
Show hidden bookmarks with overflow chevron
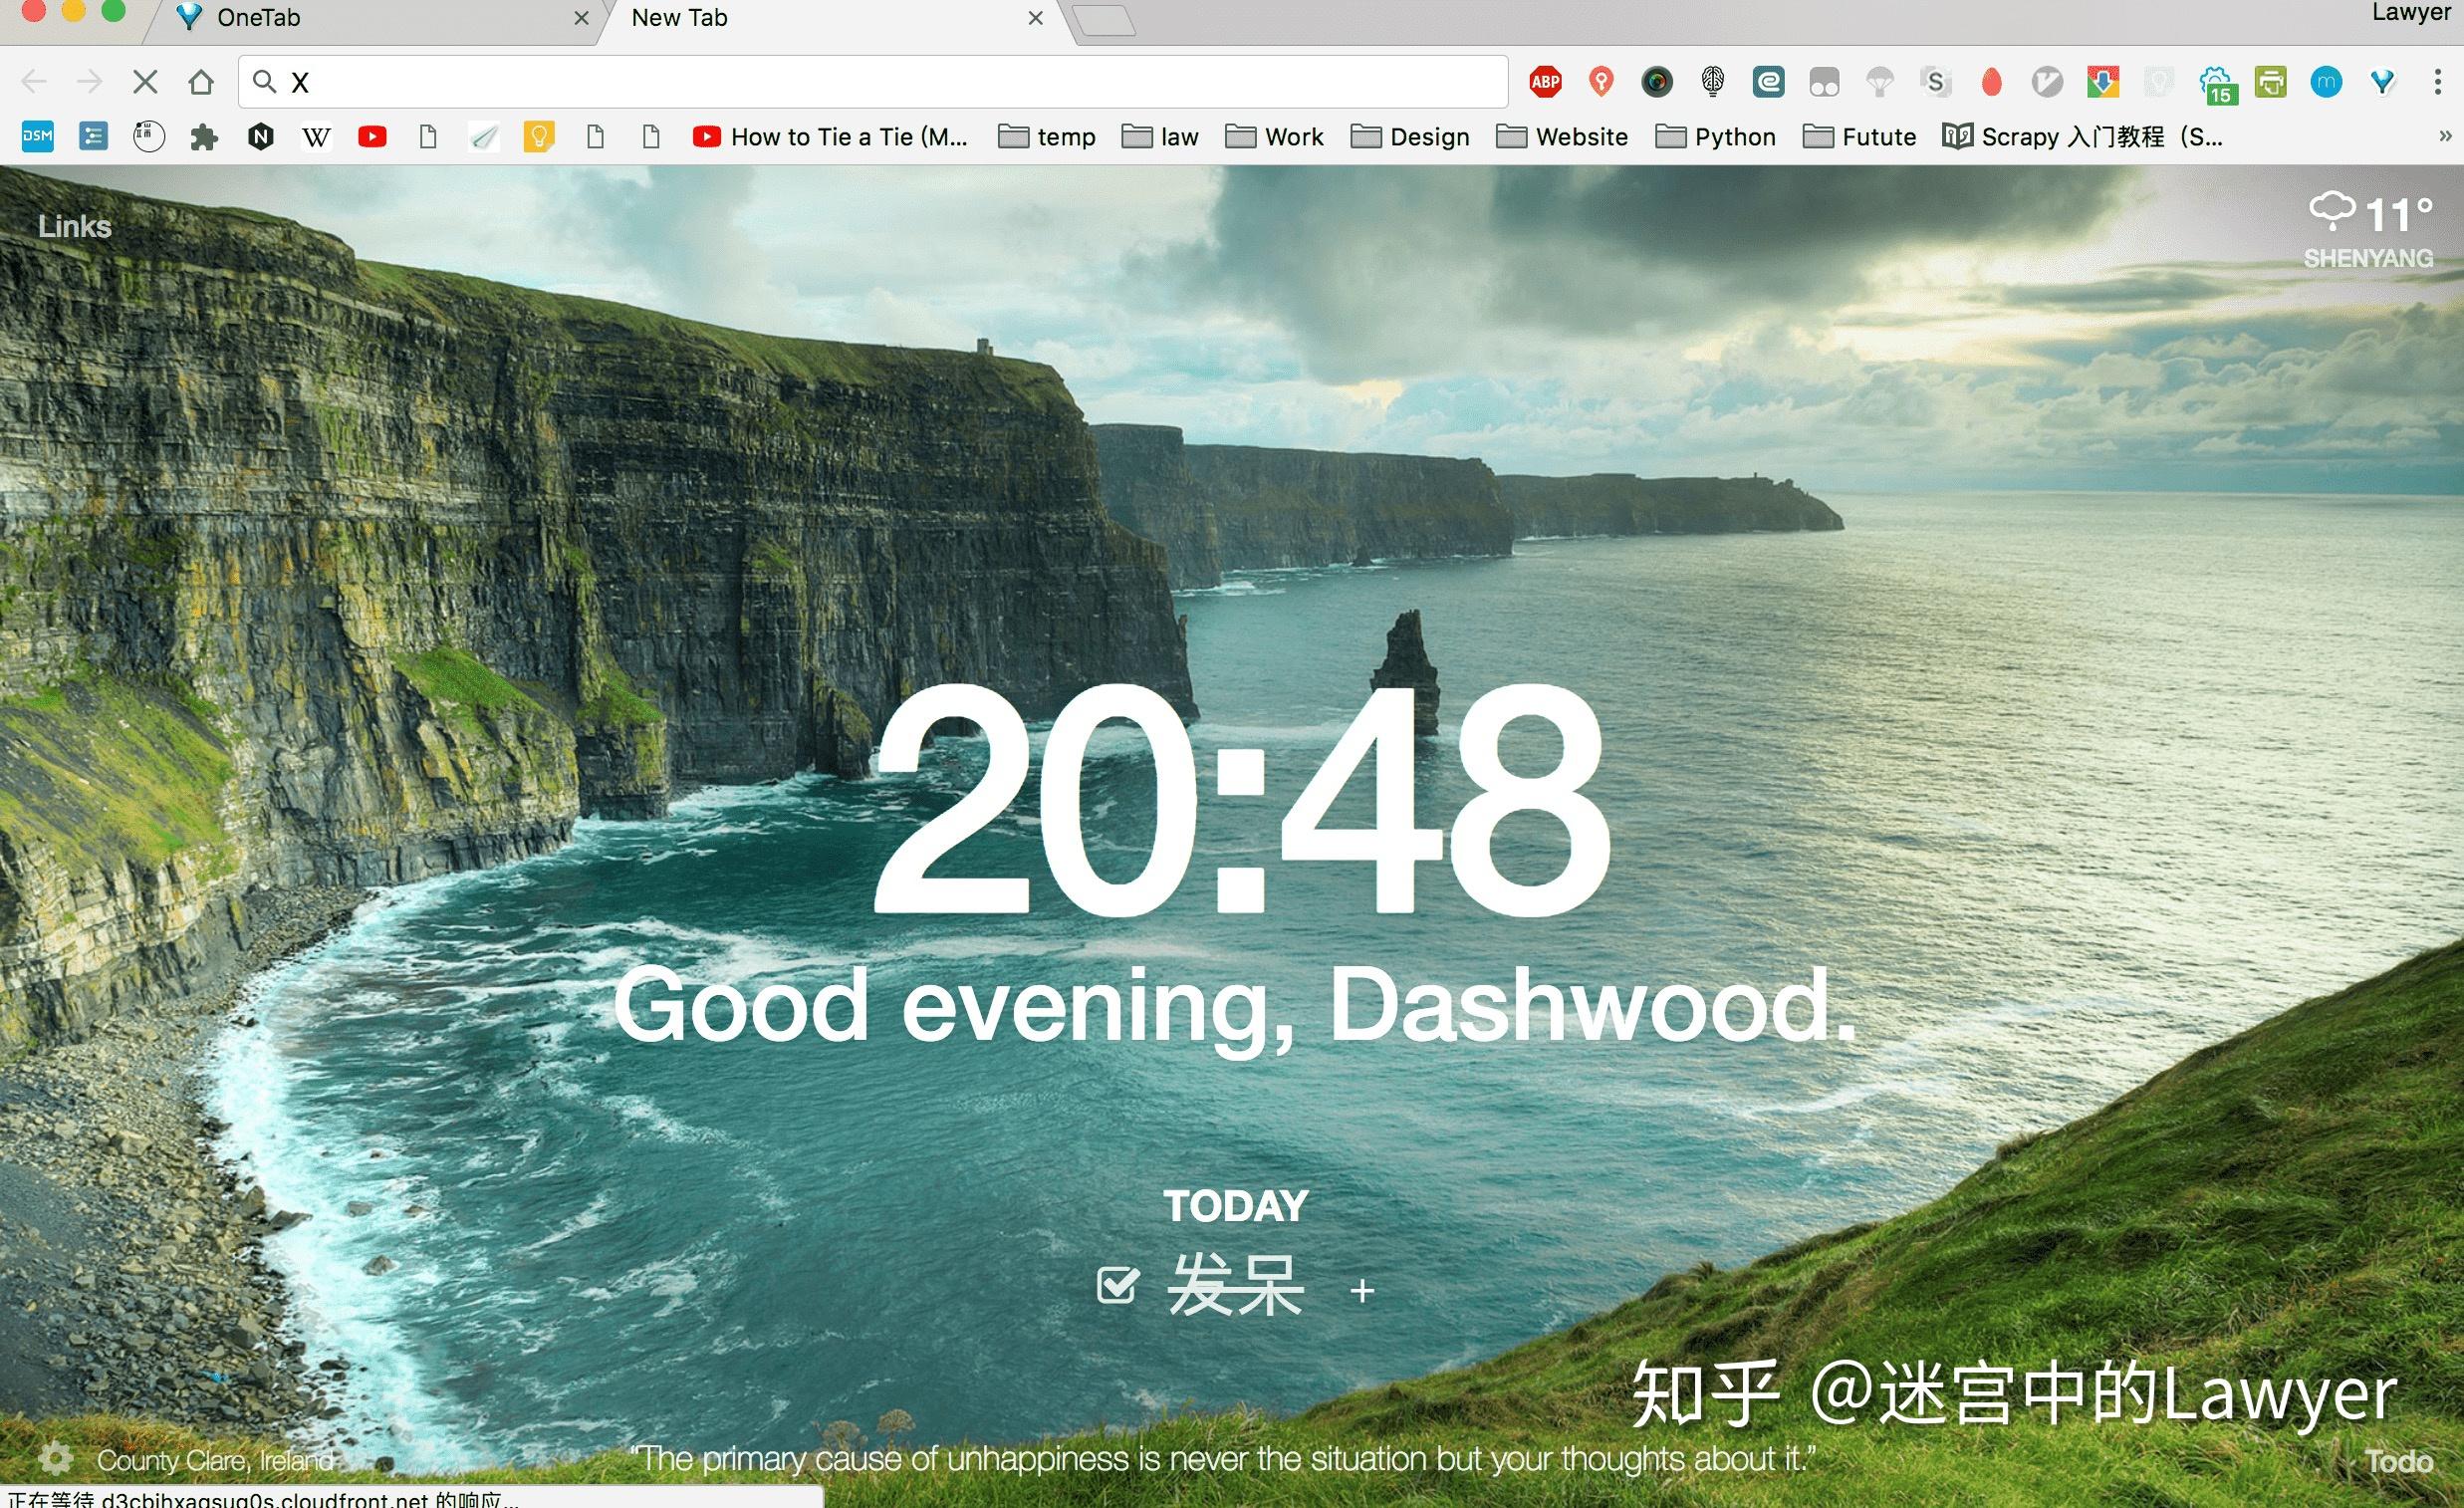(x=2445, y=136)
